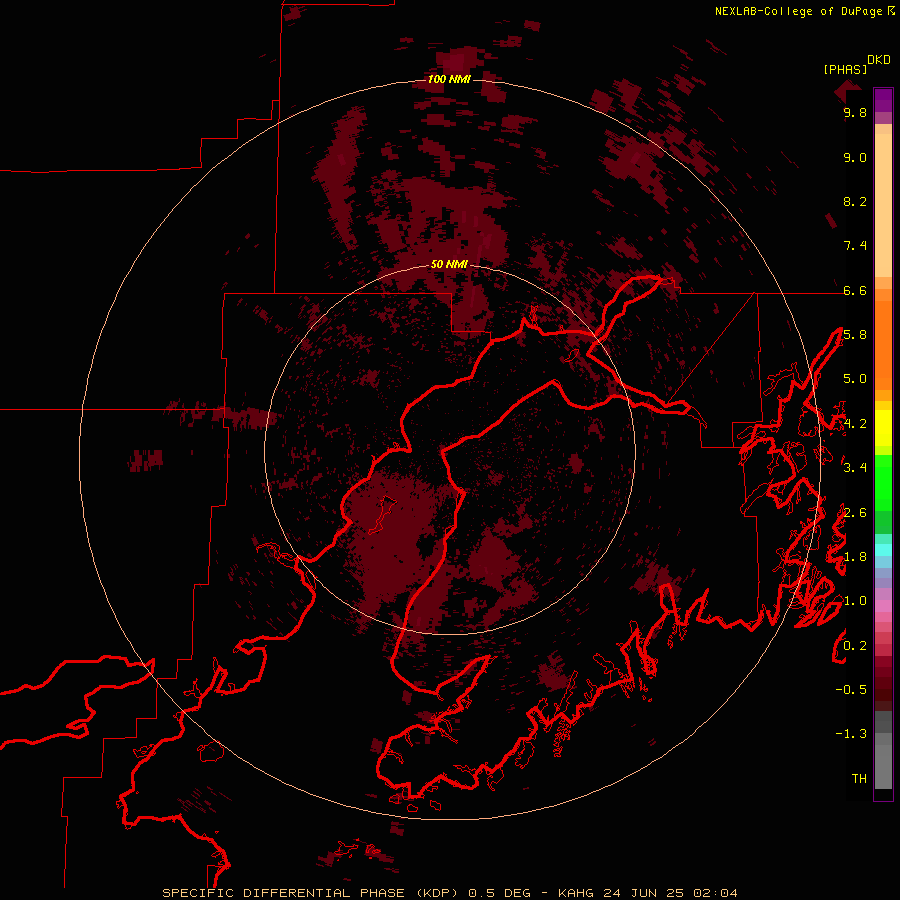900x900 pixels.
Task: Click the "KAHG" station ID in the caption
Action: [x=577, y=893]
